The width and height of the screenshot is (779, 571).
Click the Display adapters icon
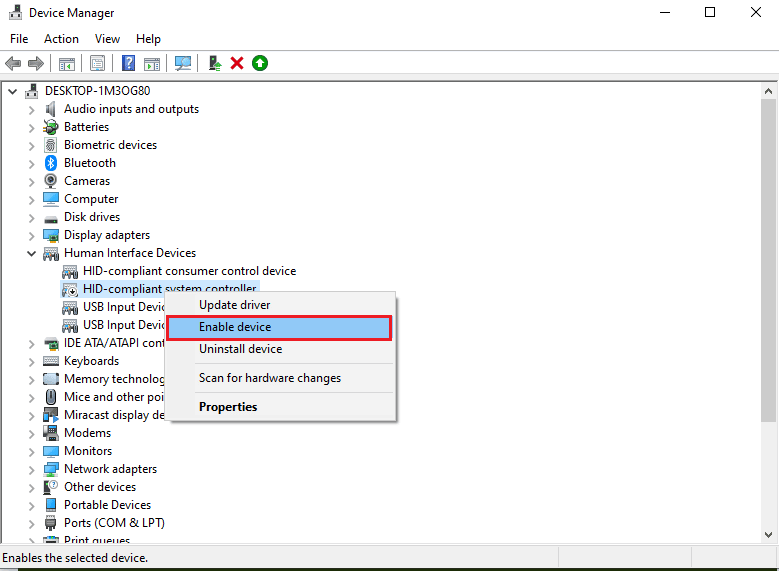tap(51, 235)
